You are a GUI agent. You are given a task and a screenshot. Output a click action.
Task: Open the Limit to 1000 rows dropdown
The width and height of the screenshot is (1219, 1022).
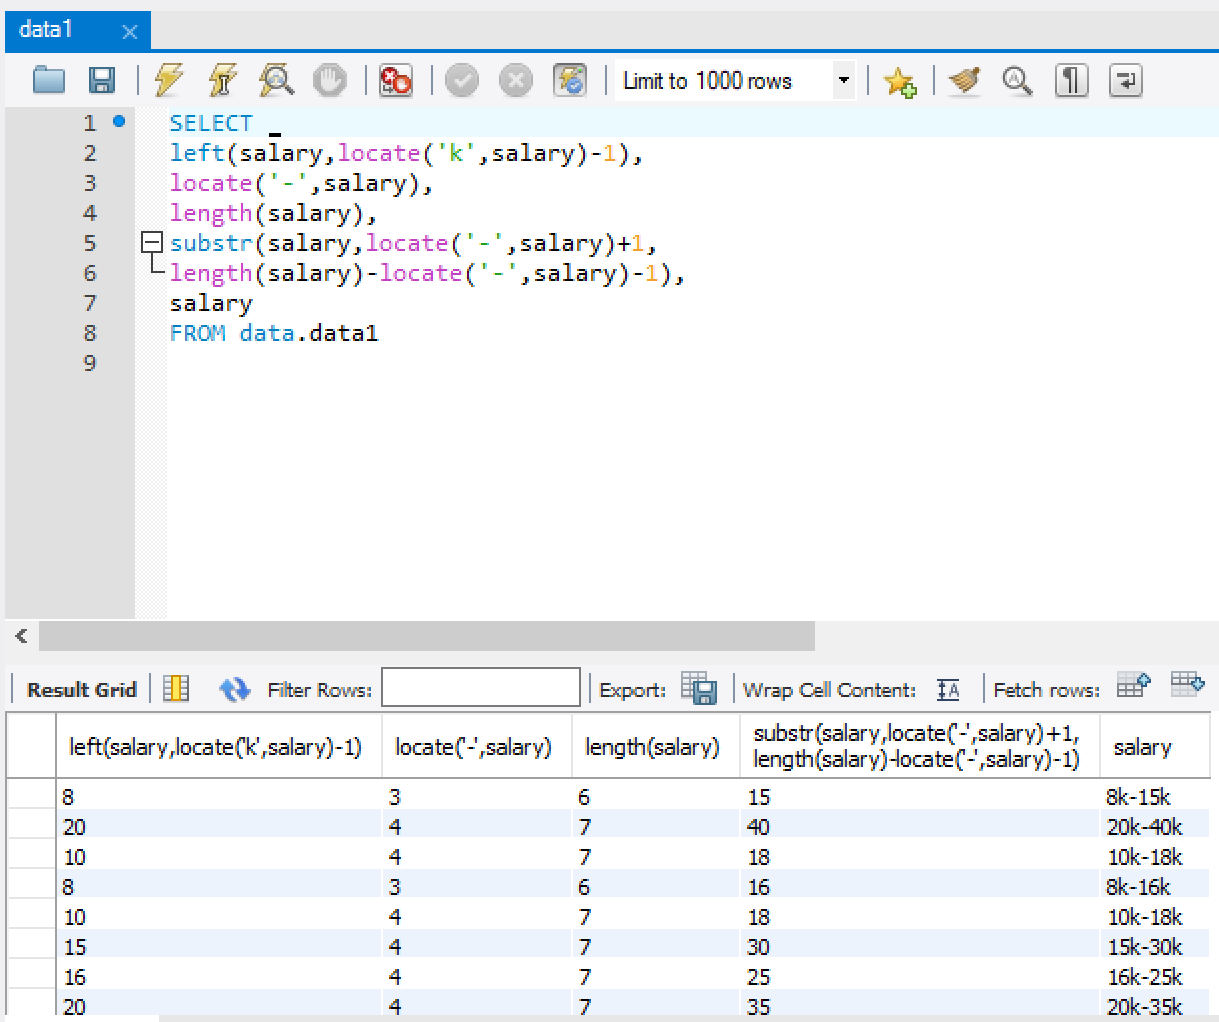(x=844, y=80)
